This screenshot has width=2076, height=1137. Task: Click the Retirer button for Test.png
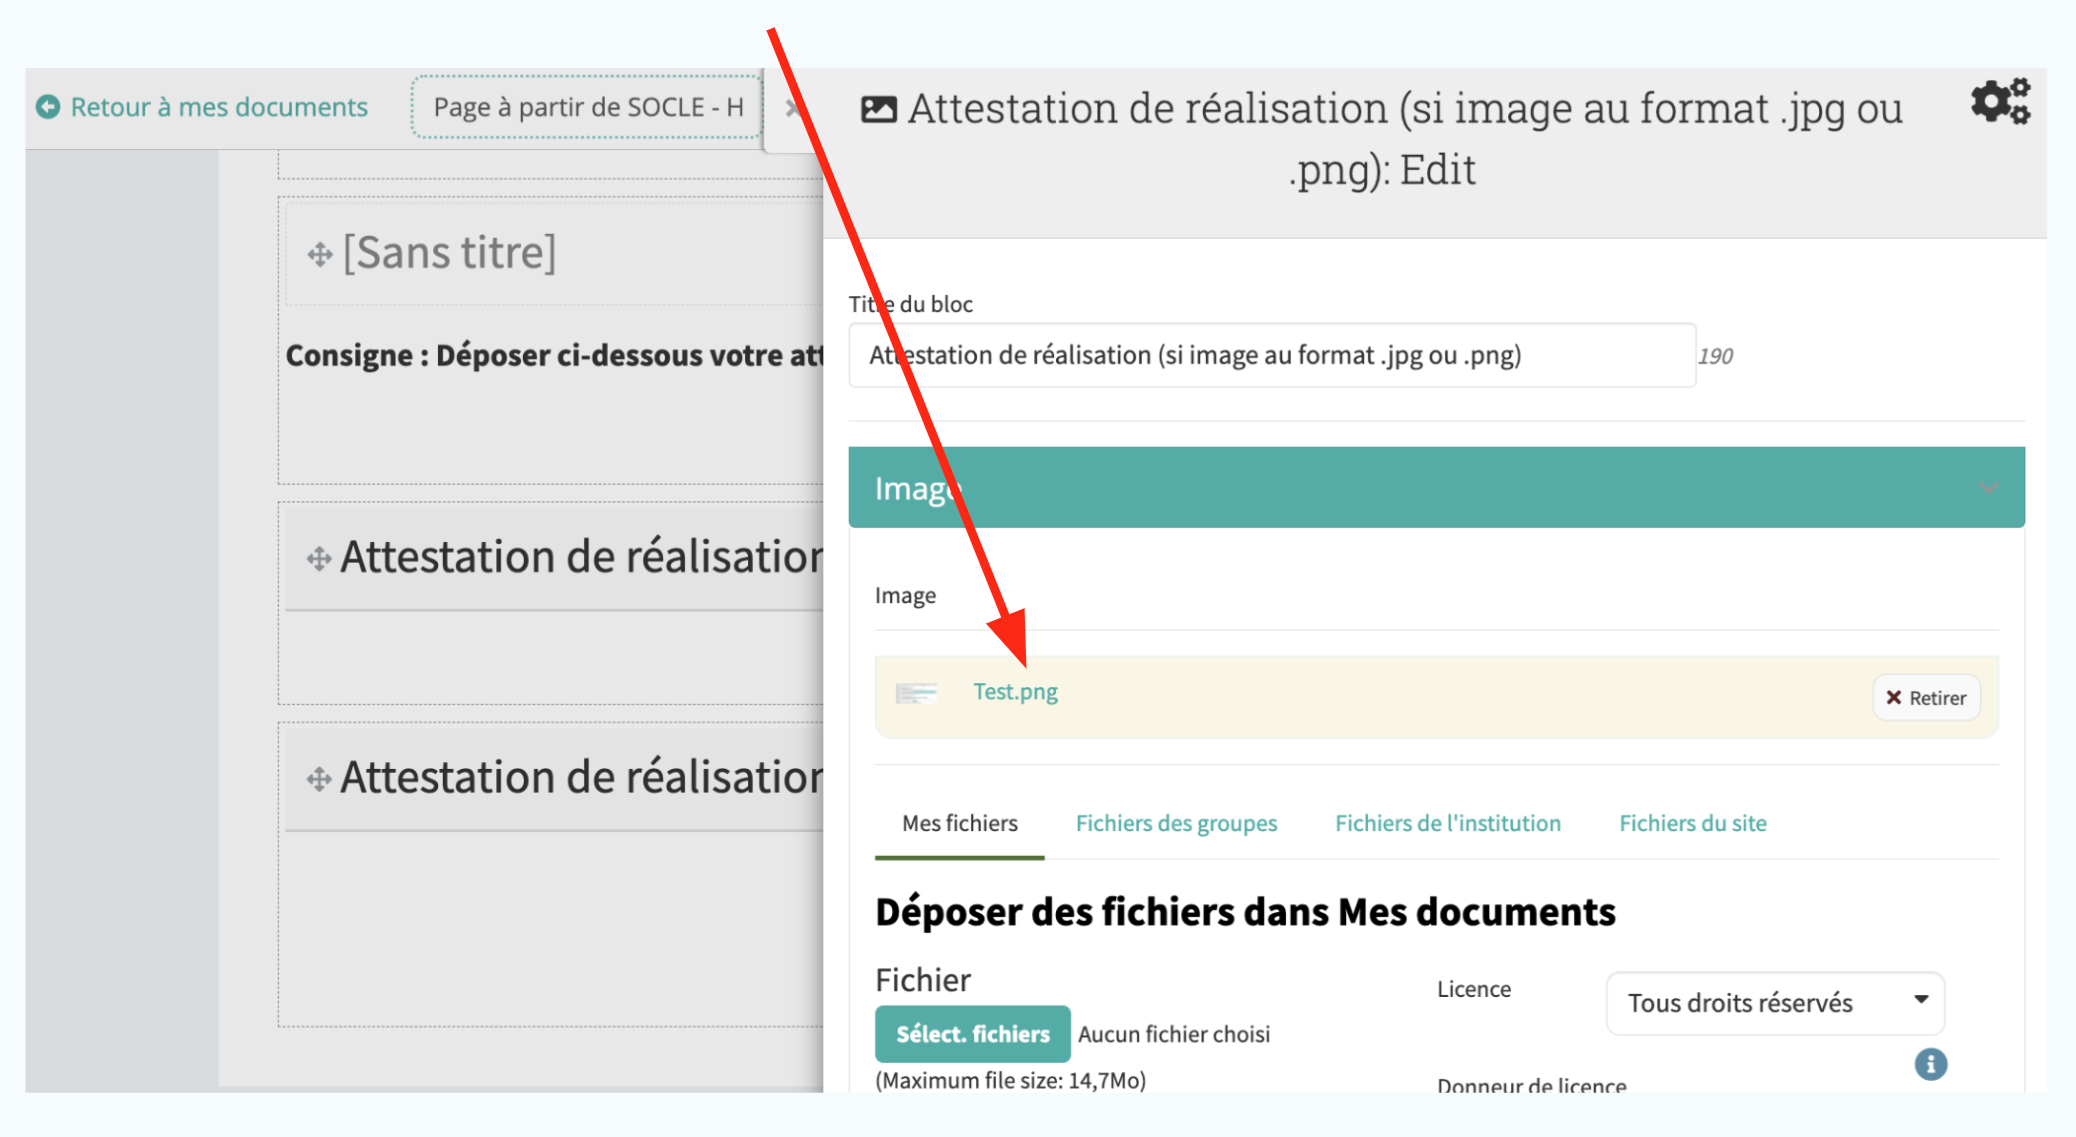pyautogui.click(x=1925, y=698)
